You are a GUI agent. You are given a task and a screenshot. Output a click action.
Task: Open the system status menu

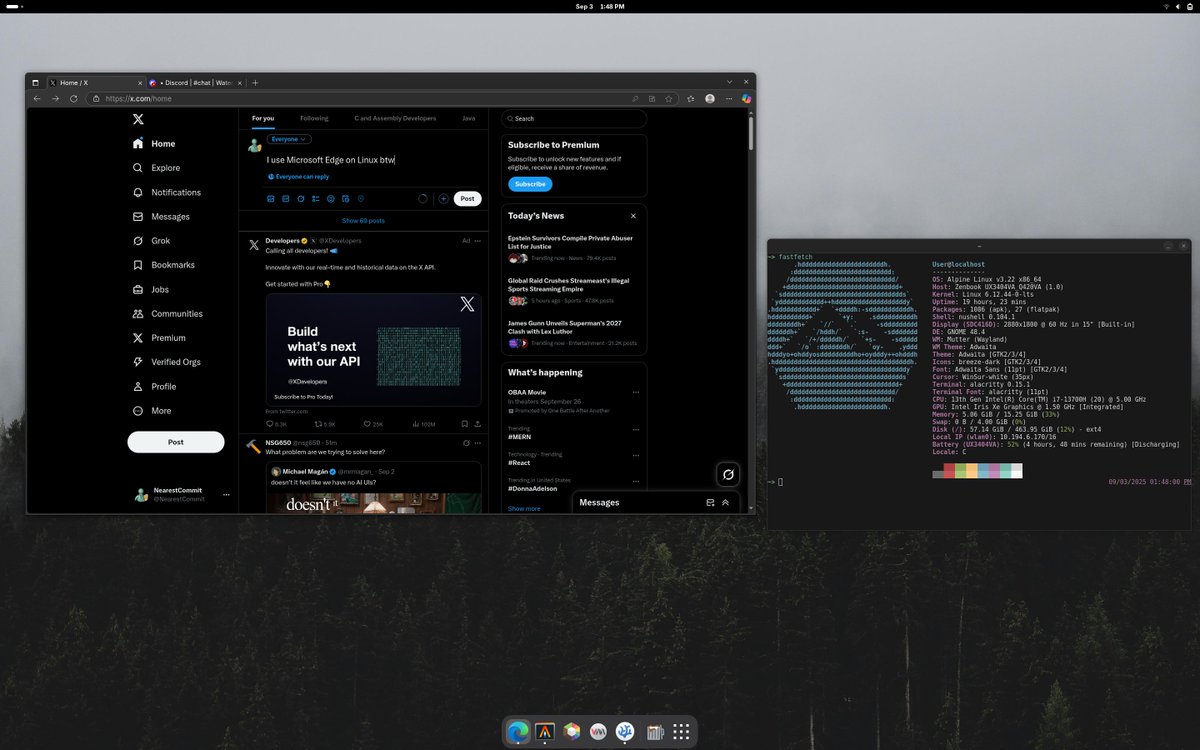(1178, 6)
